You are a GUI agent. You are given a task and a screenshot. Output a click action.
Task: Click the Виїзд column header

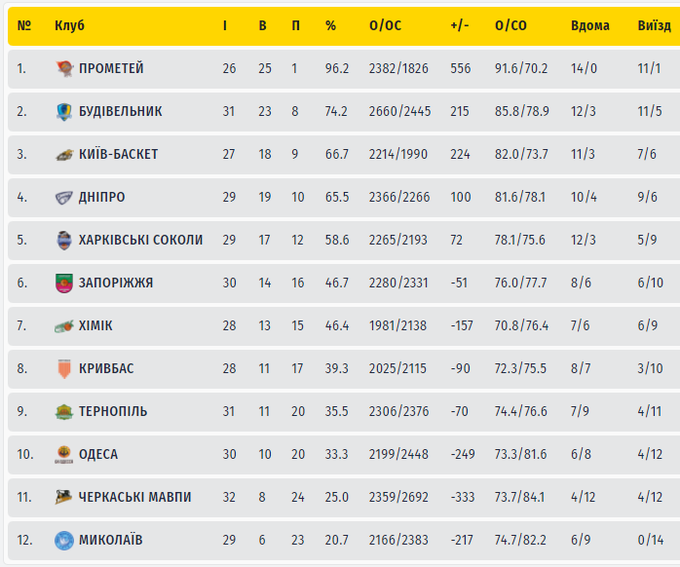(654, 25)
